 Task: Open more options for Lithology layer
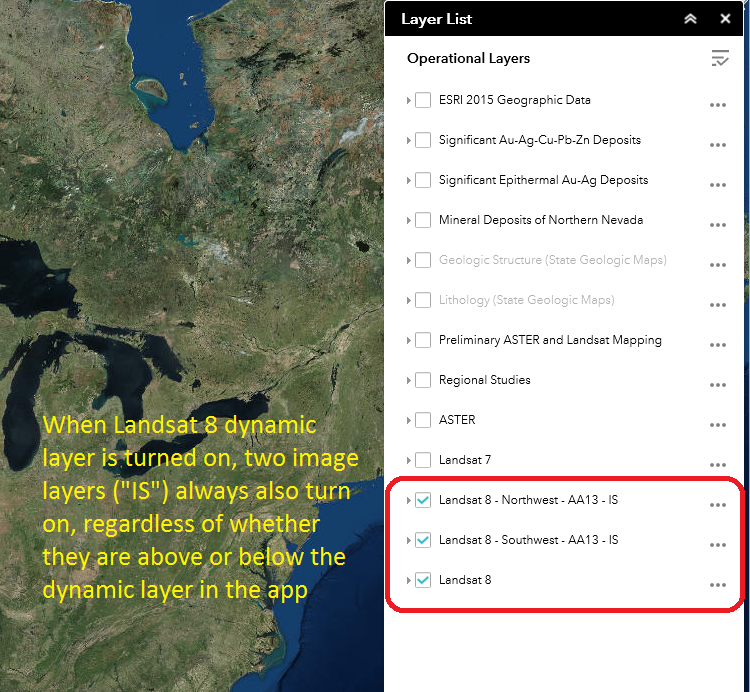pos(718,305)
